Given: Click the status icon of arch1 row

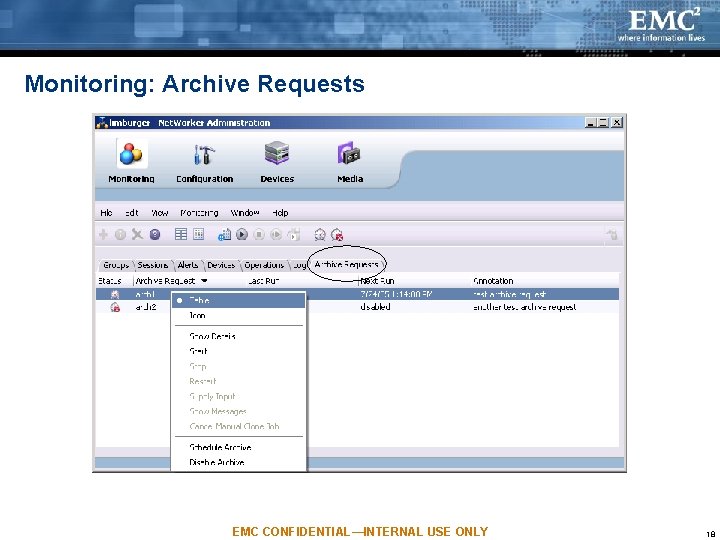Looking at the screenshot, I should pos(115,294).
